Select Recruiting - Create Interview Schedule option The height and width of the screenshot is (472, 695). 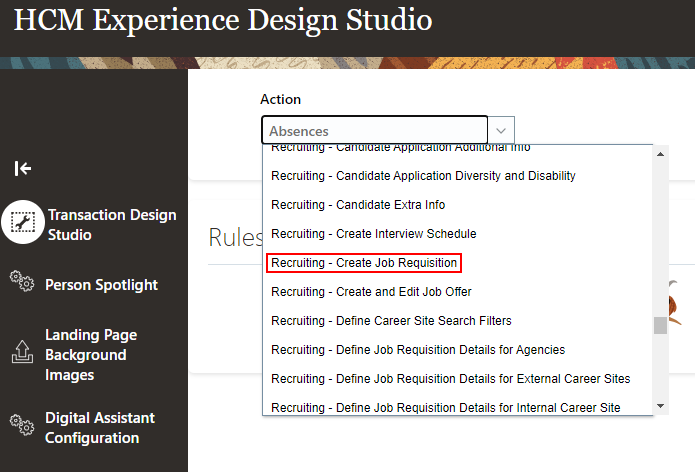point(373,234)
